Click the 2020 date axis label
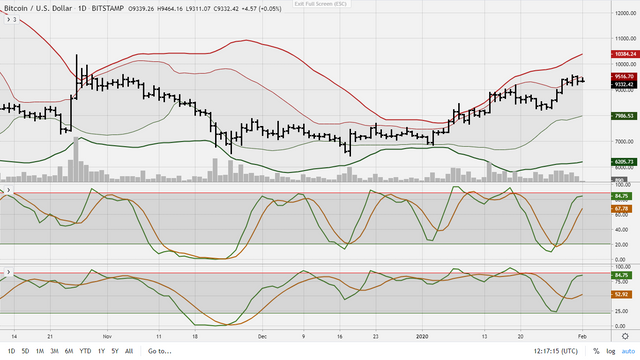Screen dimensions: 640x360 point(422,336)
